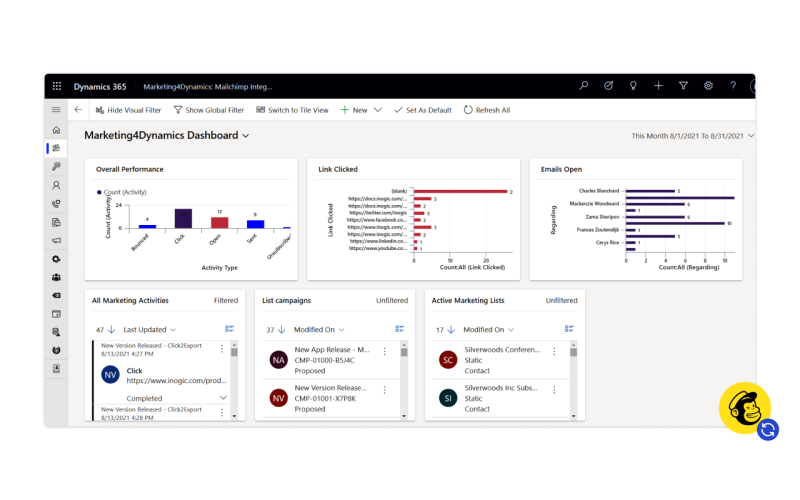Image resolution: width=800 pixels, height=500 pixels.
Task: Open the help question mark icon
Action: coord(733,86)
